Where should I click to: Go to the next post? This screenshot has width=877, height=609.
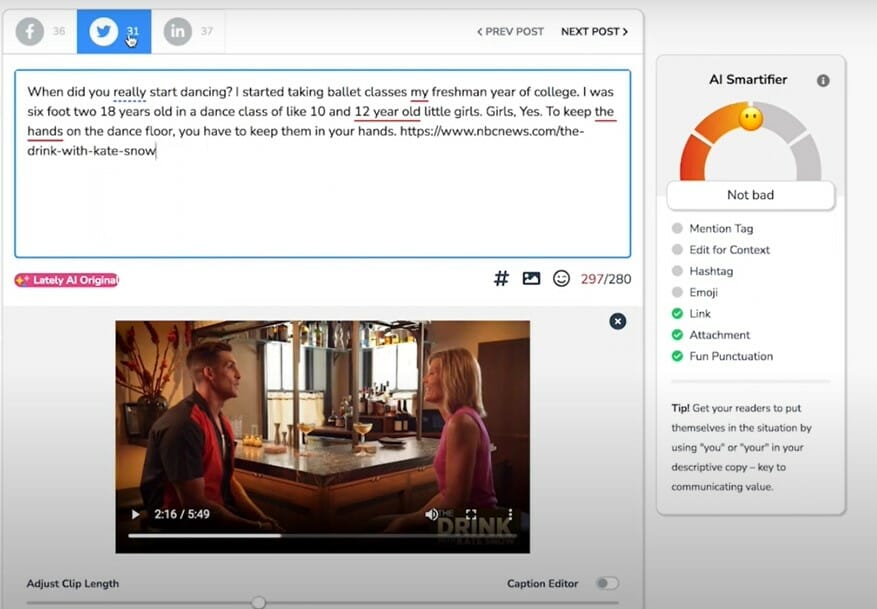594,32
